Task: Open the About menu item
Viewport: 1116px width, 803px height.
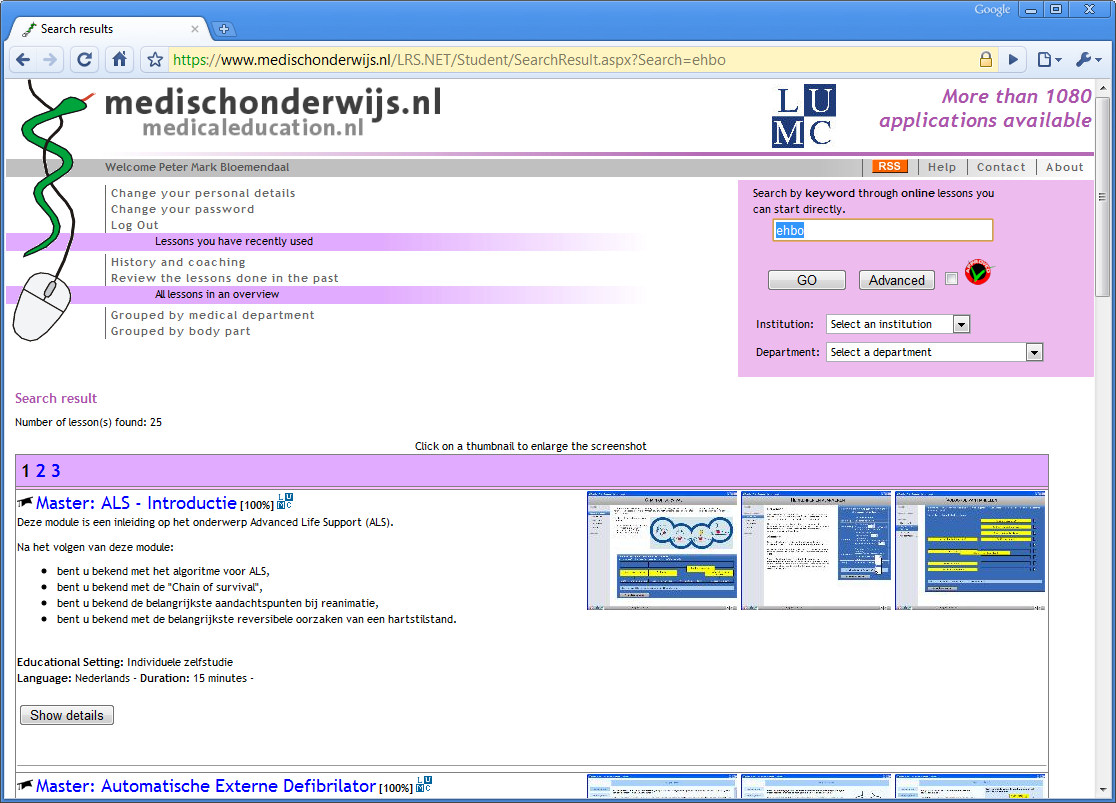Action: (x=1064, y=167)
